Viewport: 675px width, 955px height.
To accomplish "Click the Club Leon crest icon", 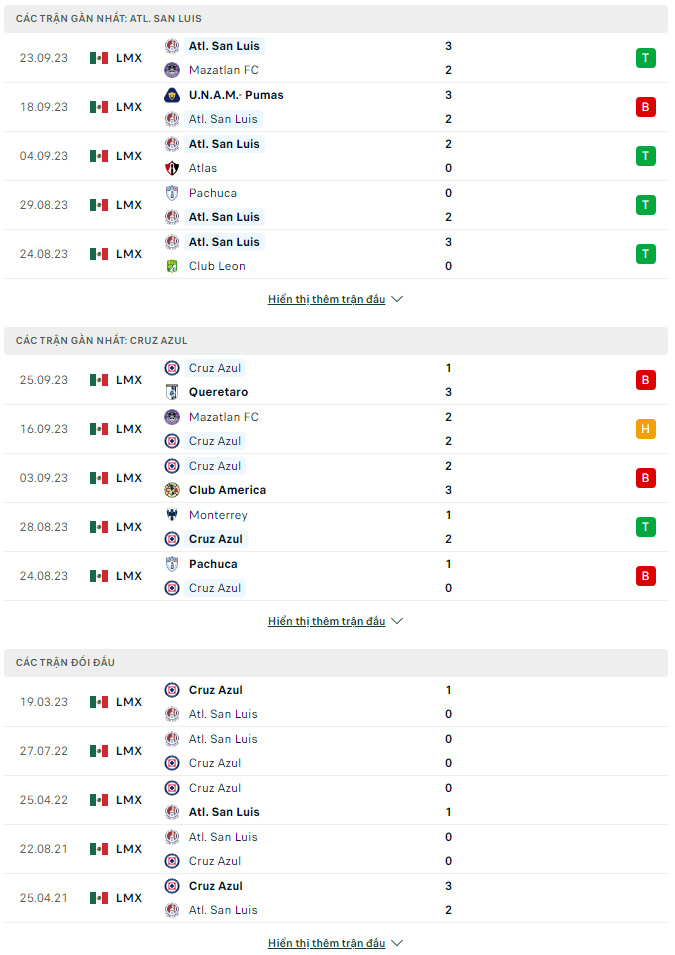I will (x=172, y=266).
